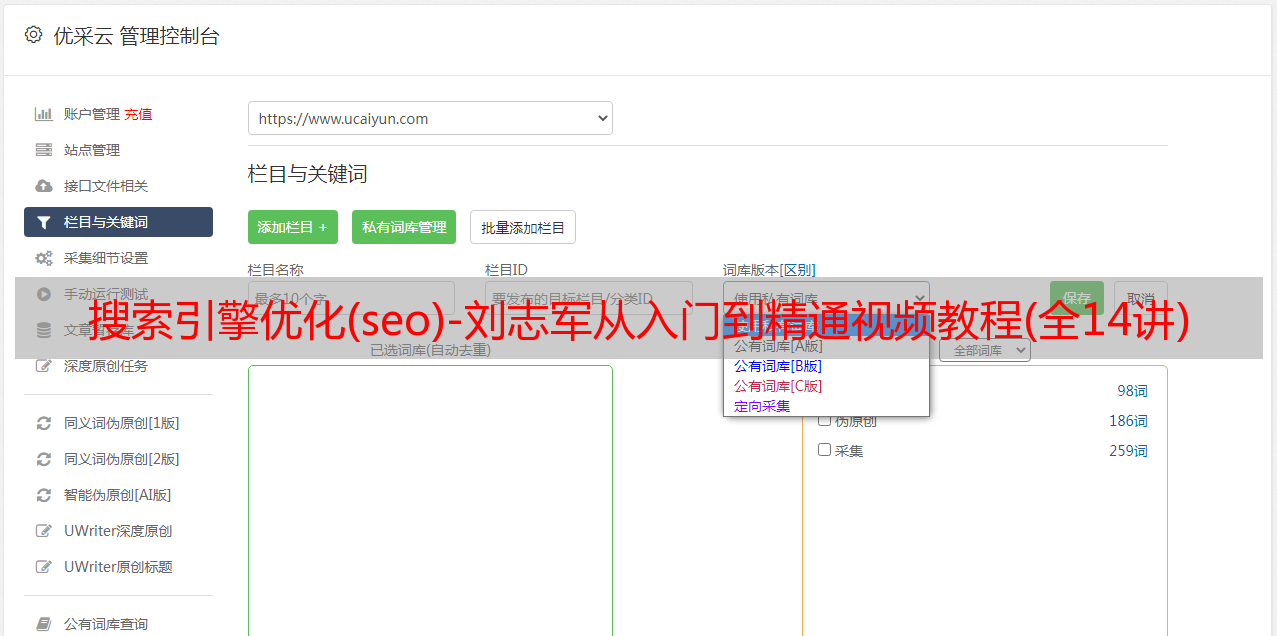Screen dimensions: 1277x636
Task: Click the empty 已选词库 list box
Action: 430,500
